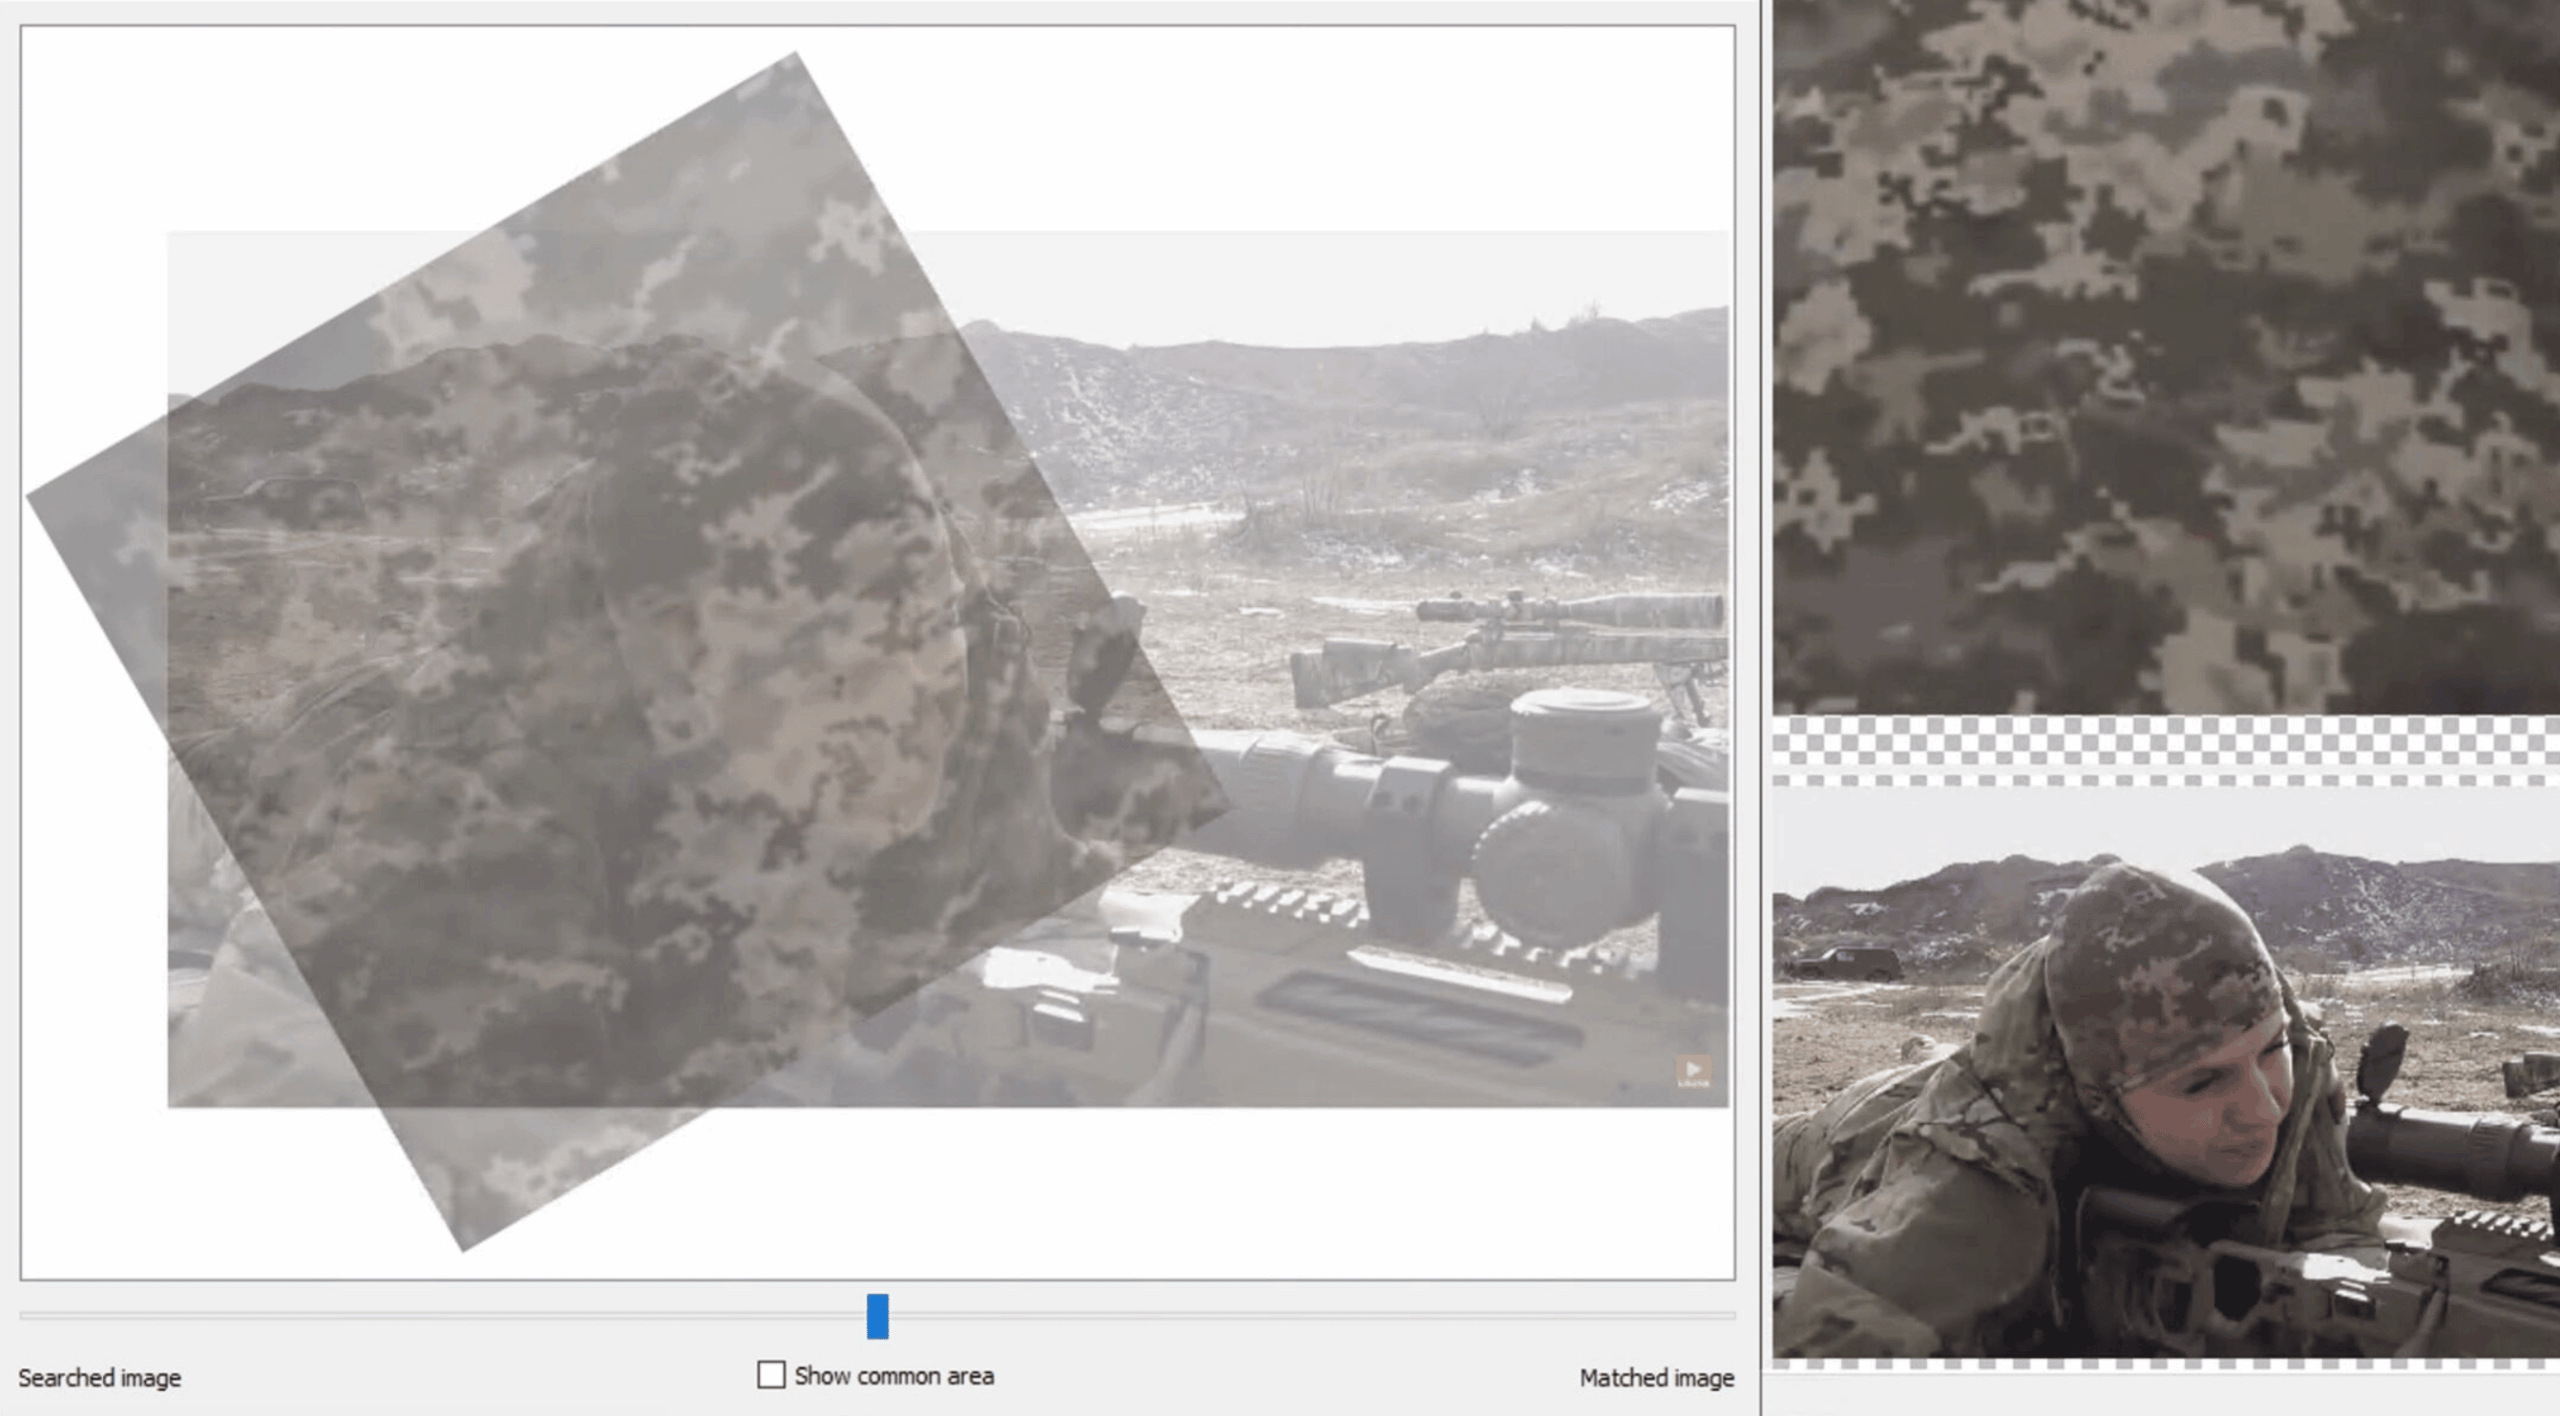This screenshot has height=1416, width=2560.
Task: Click the Matched image label
Action: [x=1656, y=1378]
